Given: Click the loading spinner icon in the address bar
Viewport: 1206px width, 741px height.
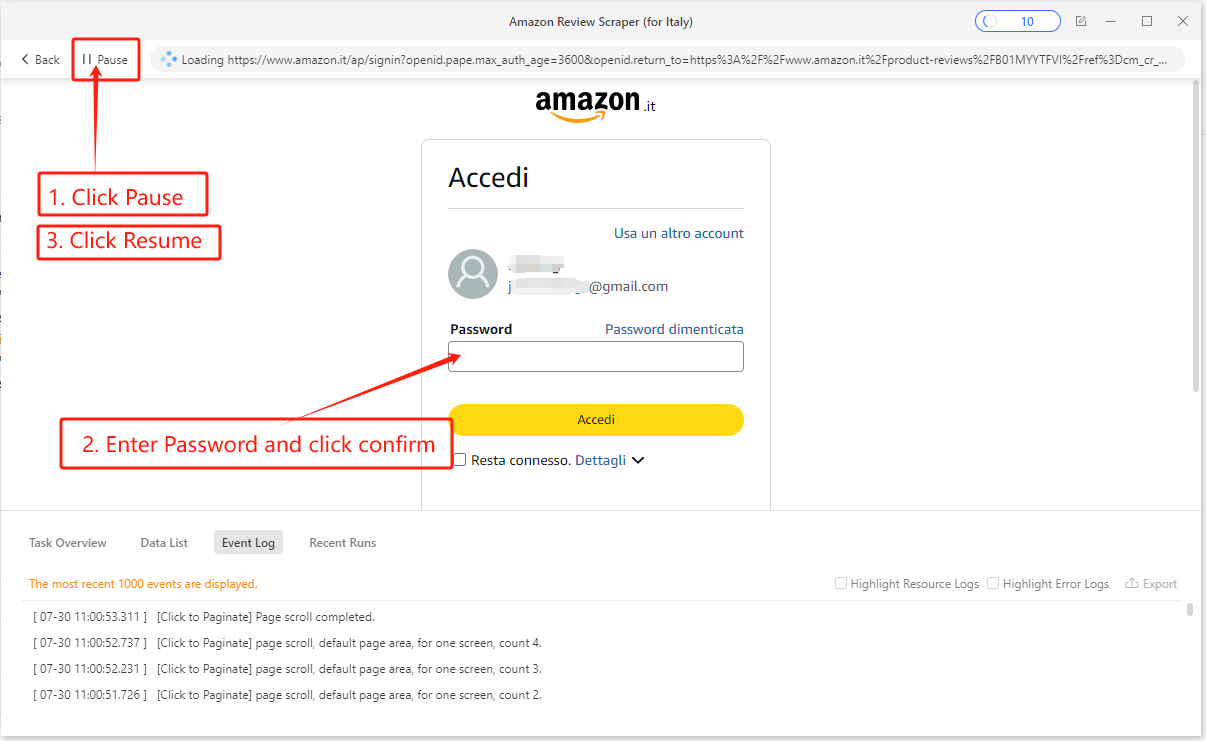Looking at the screenshot, I should tap(169, 59).
